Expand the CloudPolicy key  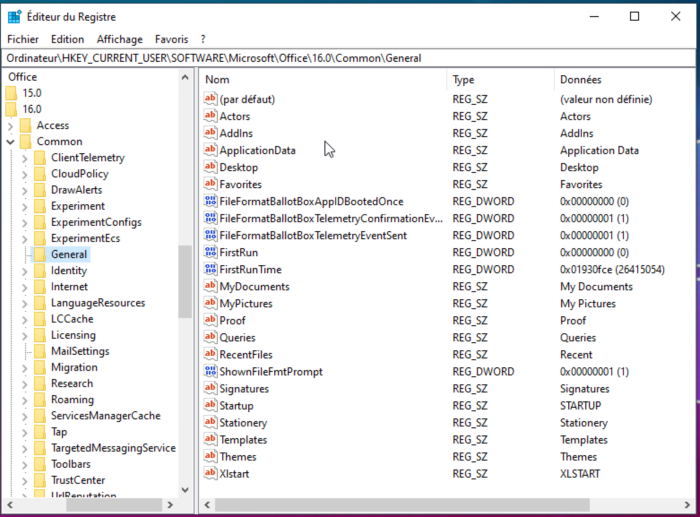(x=25, y=174)
